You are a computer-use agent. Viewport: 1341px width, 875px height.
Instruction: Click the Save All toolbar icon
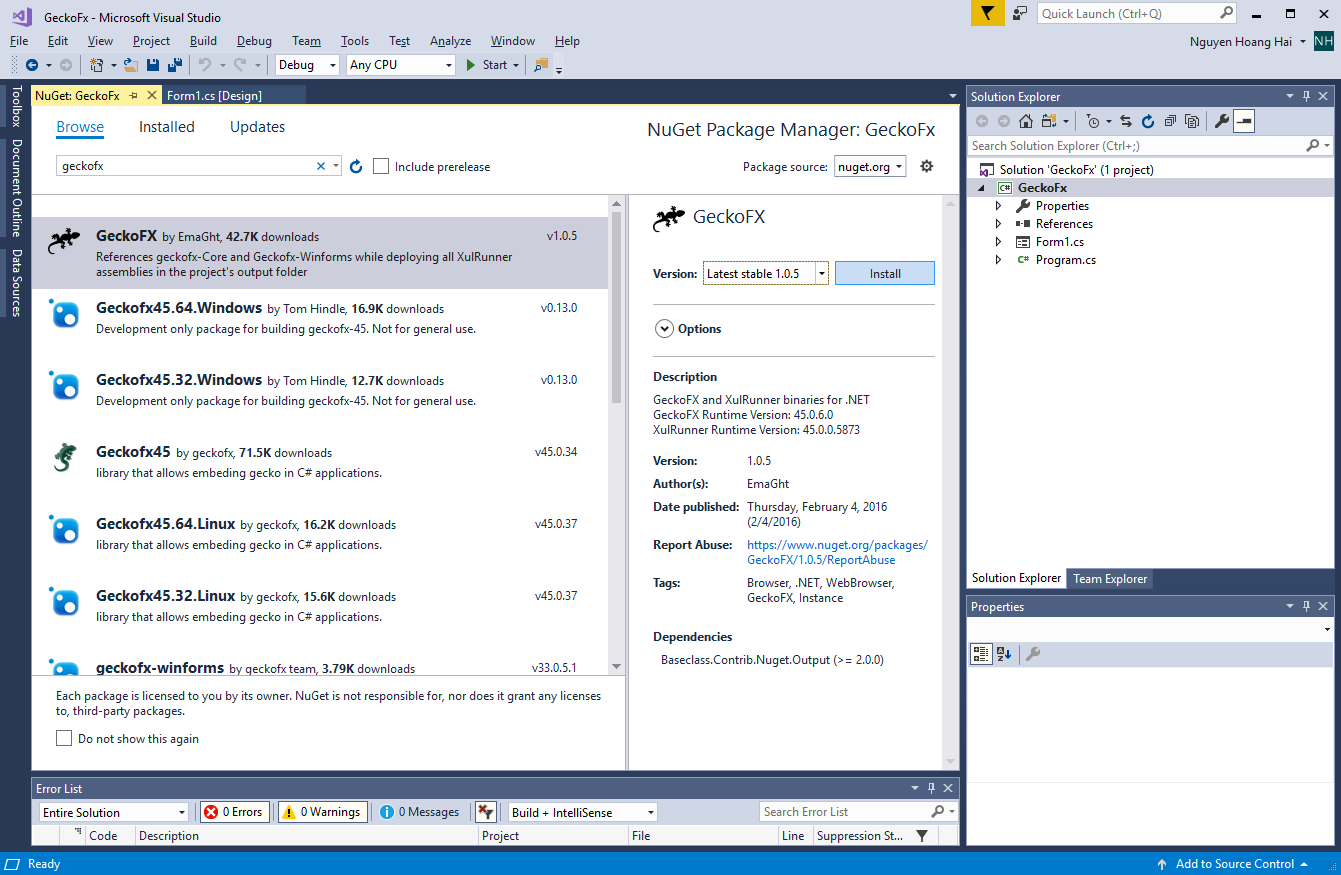point(175,65)
